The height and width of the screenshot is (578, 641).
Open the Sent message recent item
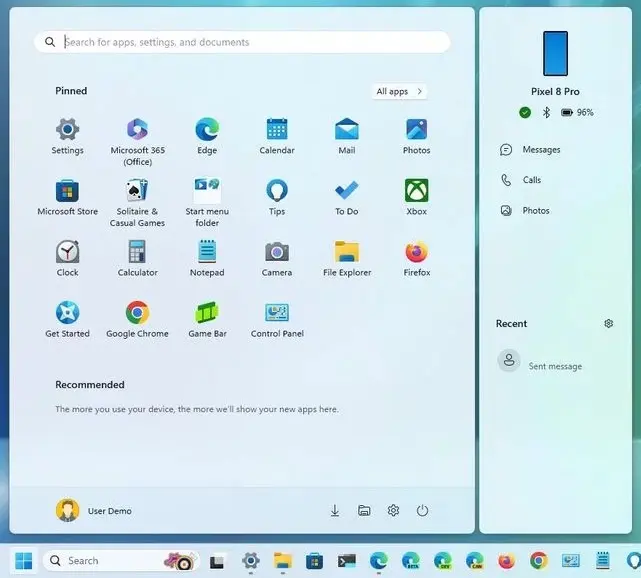point(554,366)
